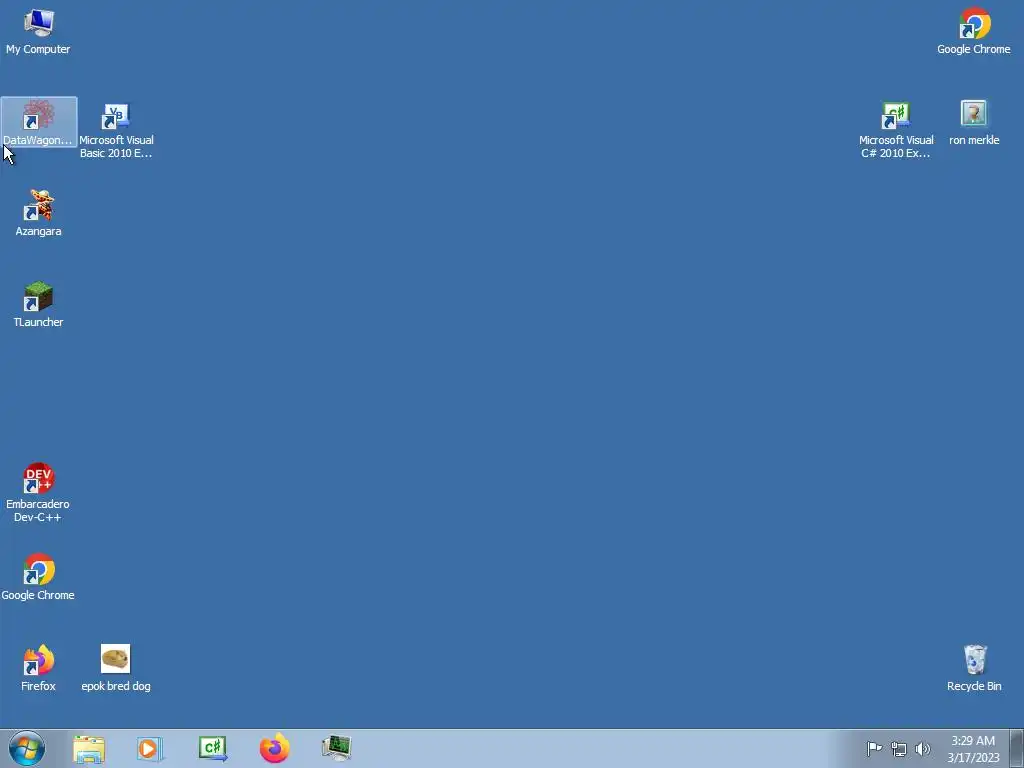Click Google Chrome shortcut above the Firefox icon
This screenshot has height=768, width=1024.
(38, 577)
